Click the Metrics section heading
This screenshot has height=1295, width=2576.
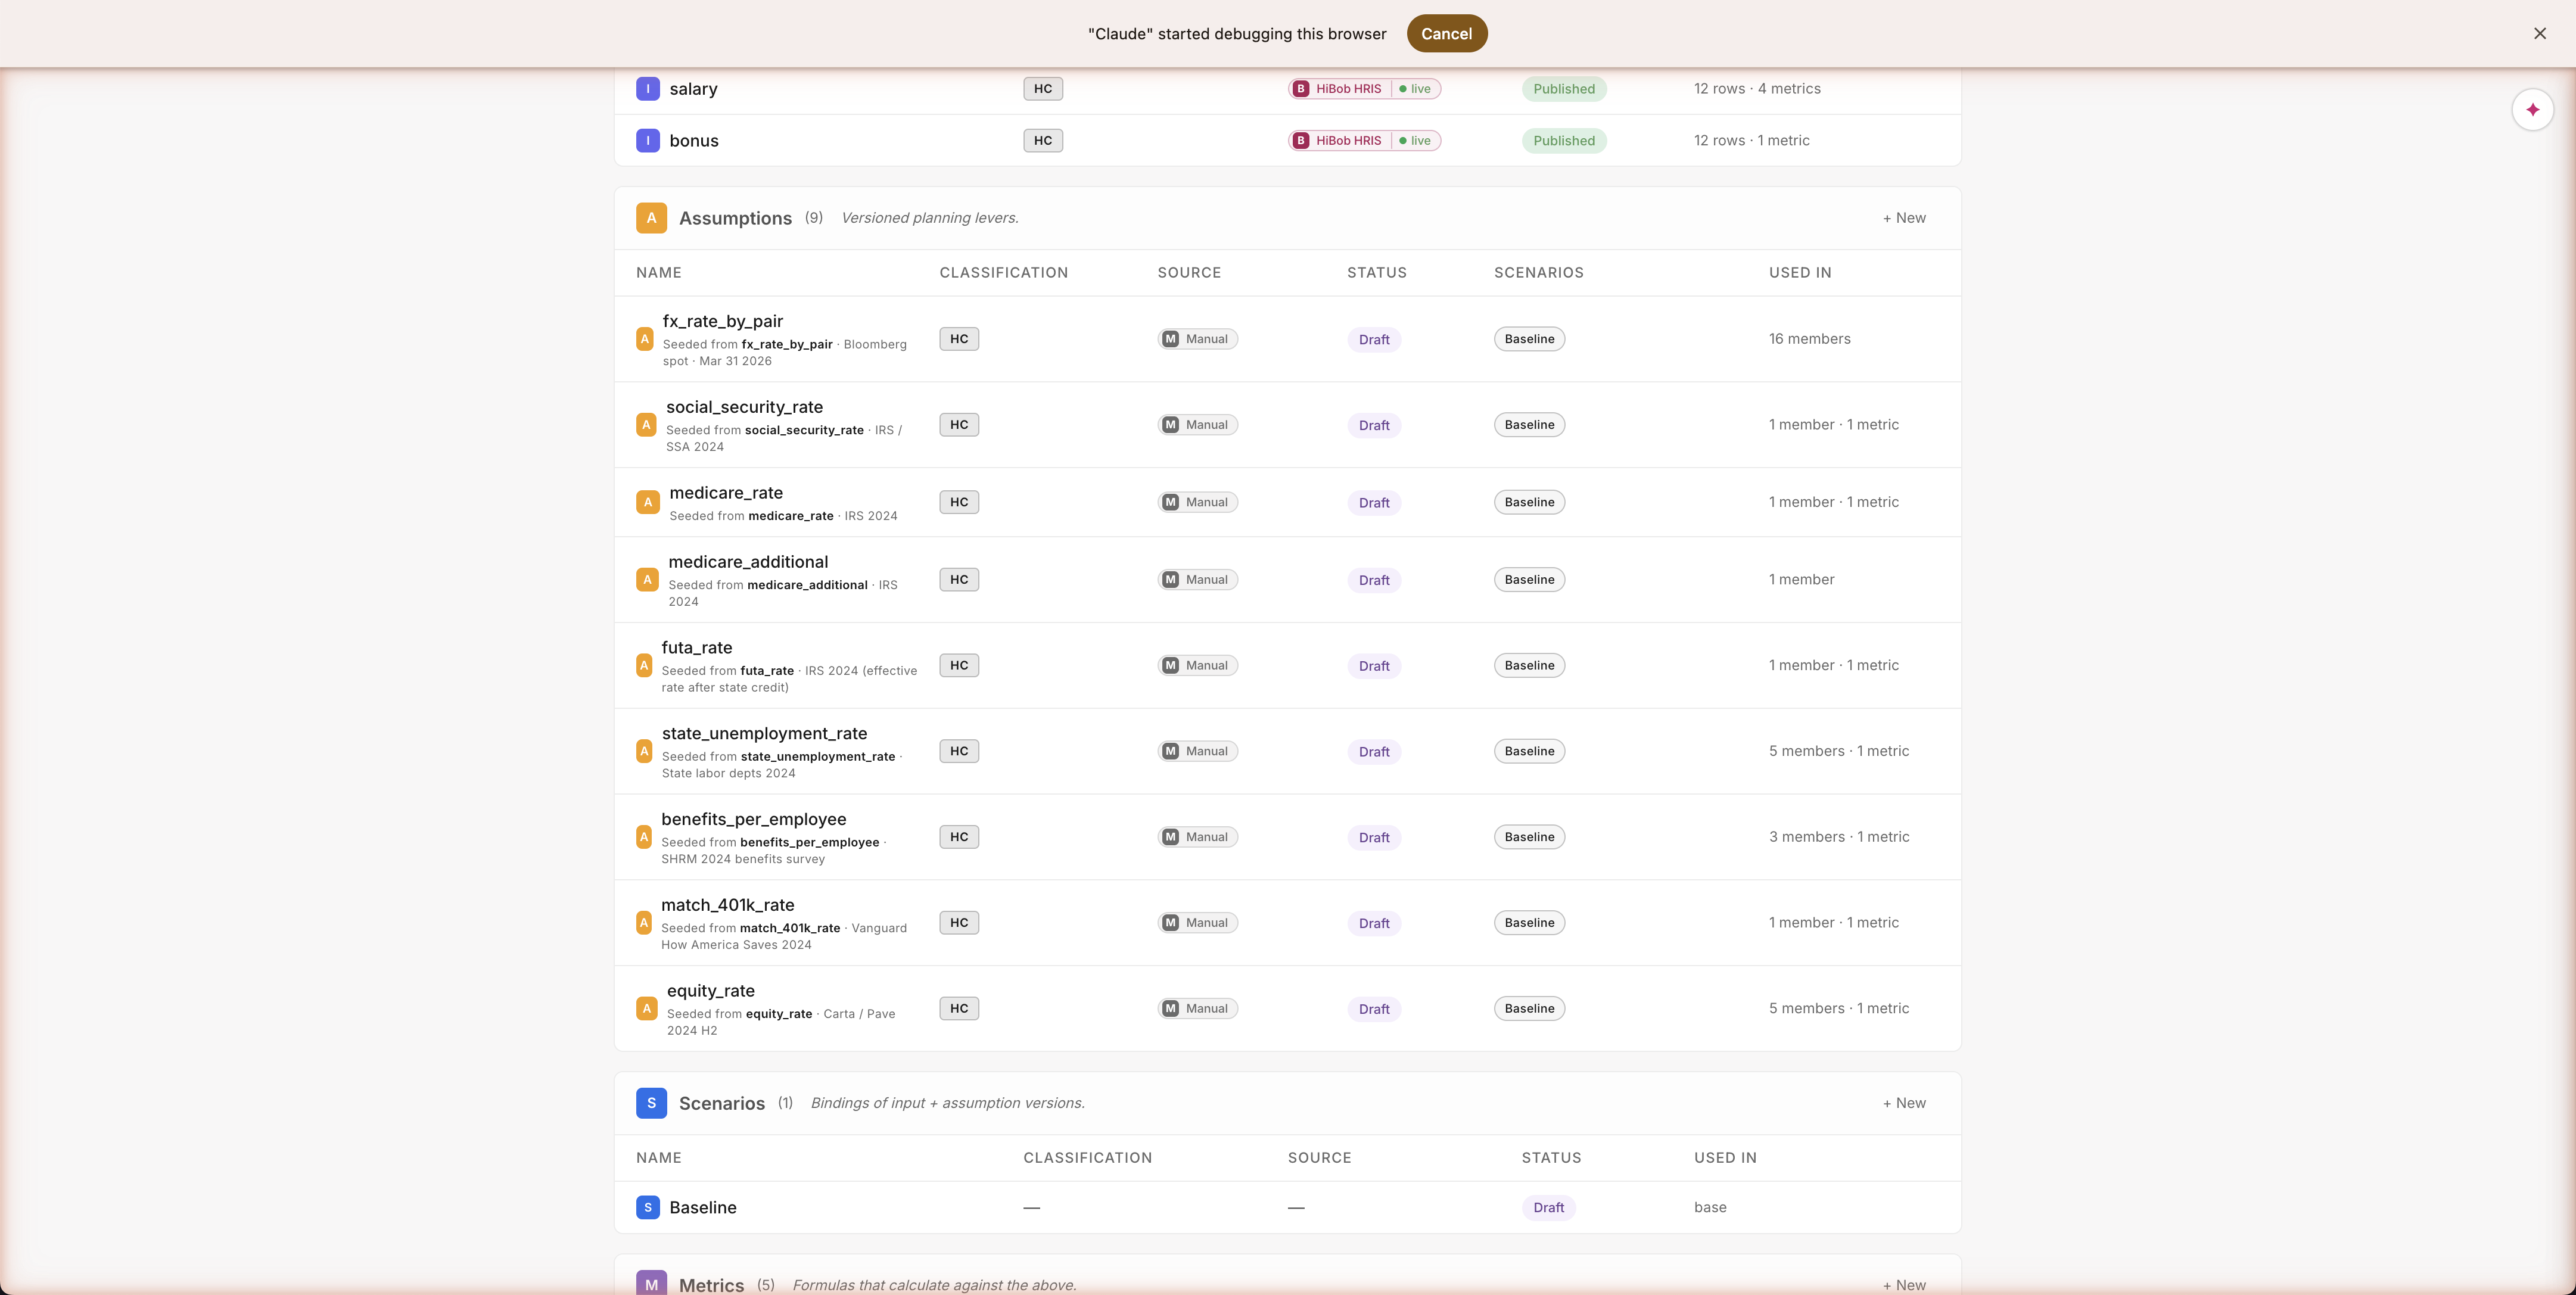tap(711, 1285)
